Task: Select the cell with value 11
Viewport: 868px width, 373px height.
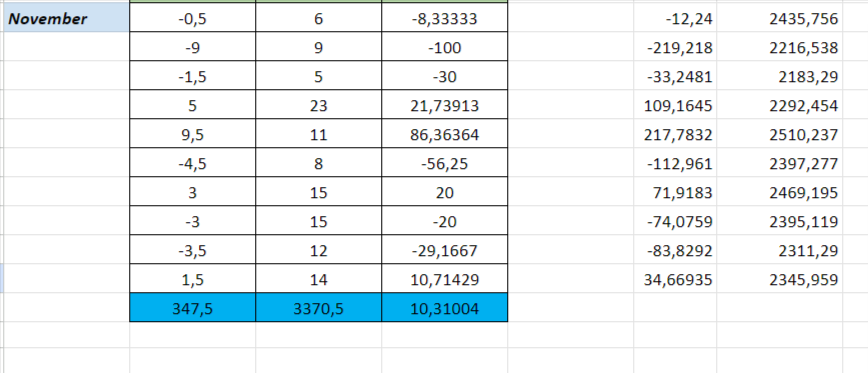Action: point(318,134)
